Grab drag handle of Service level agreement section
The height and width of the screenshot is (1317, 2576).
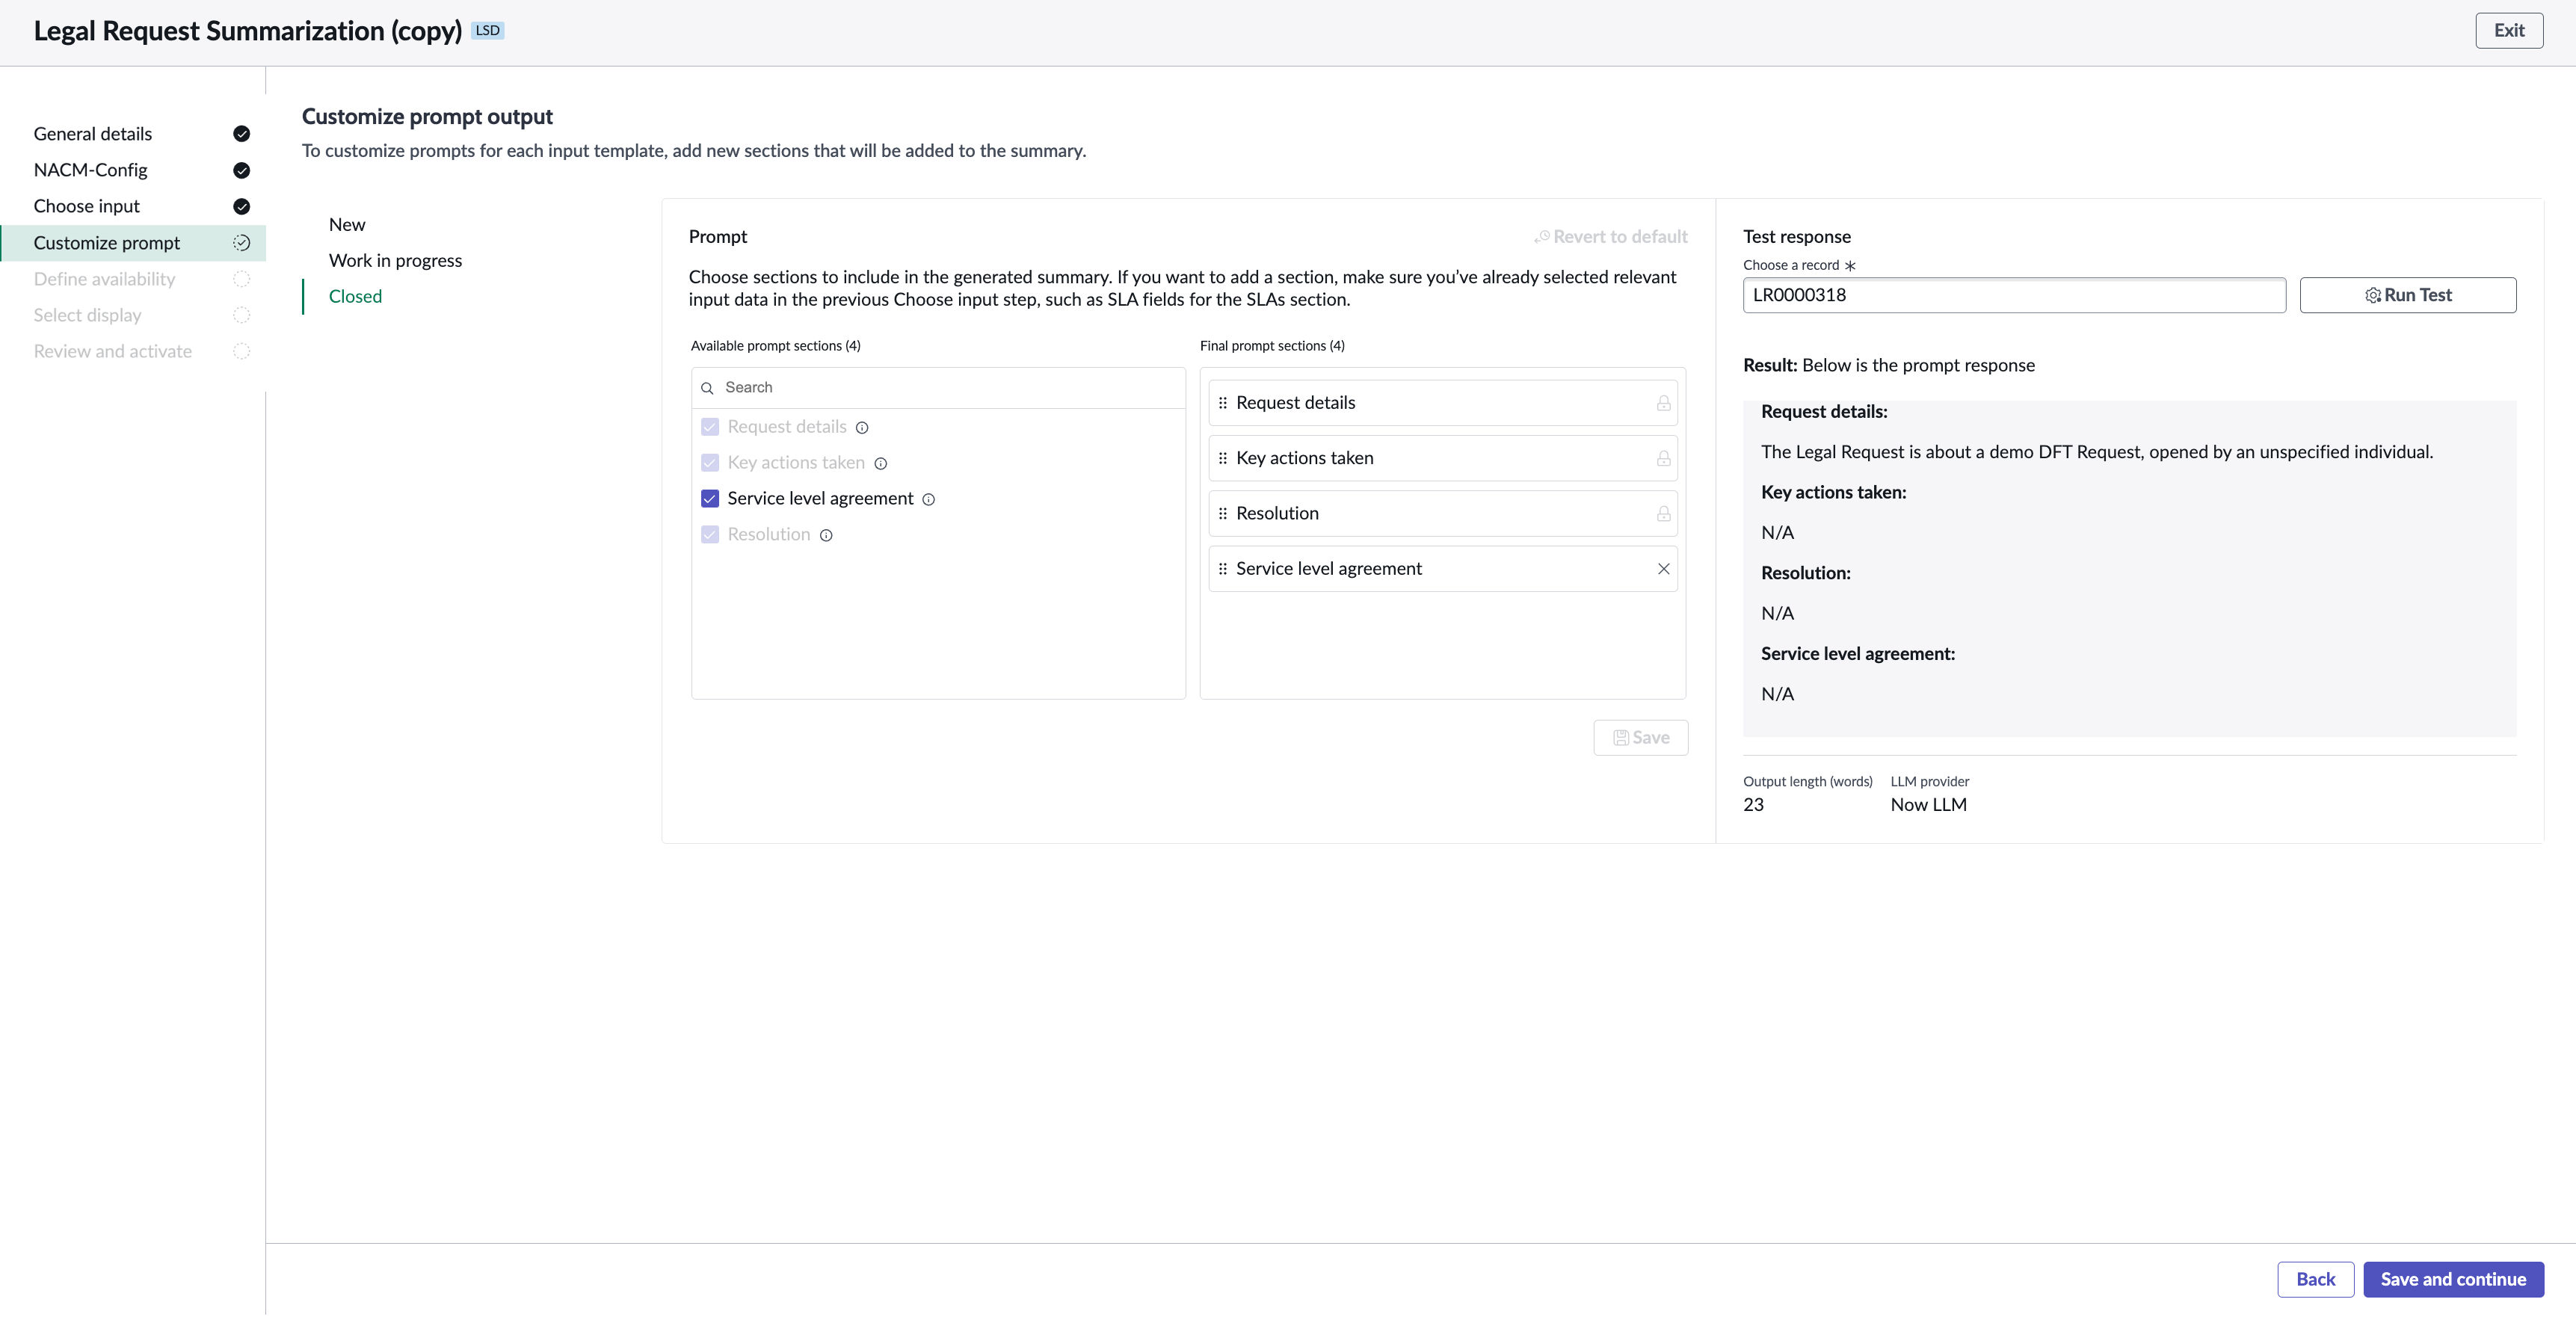[1223, 569]
